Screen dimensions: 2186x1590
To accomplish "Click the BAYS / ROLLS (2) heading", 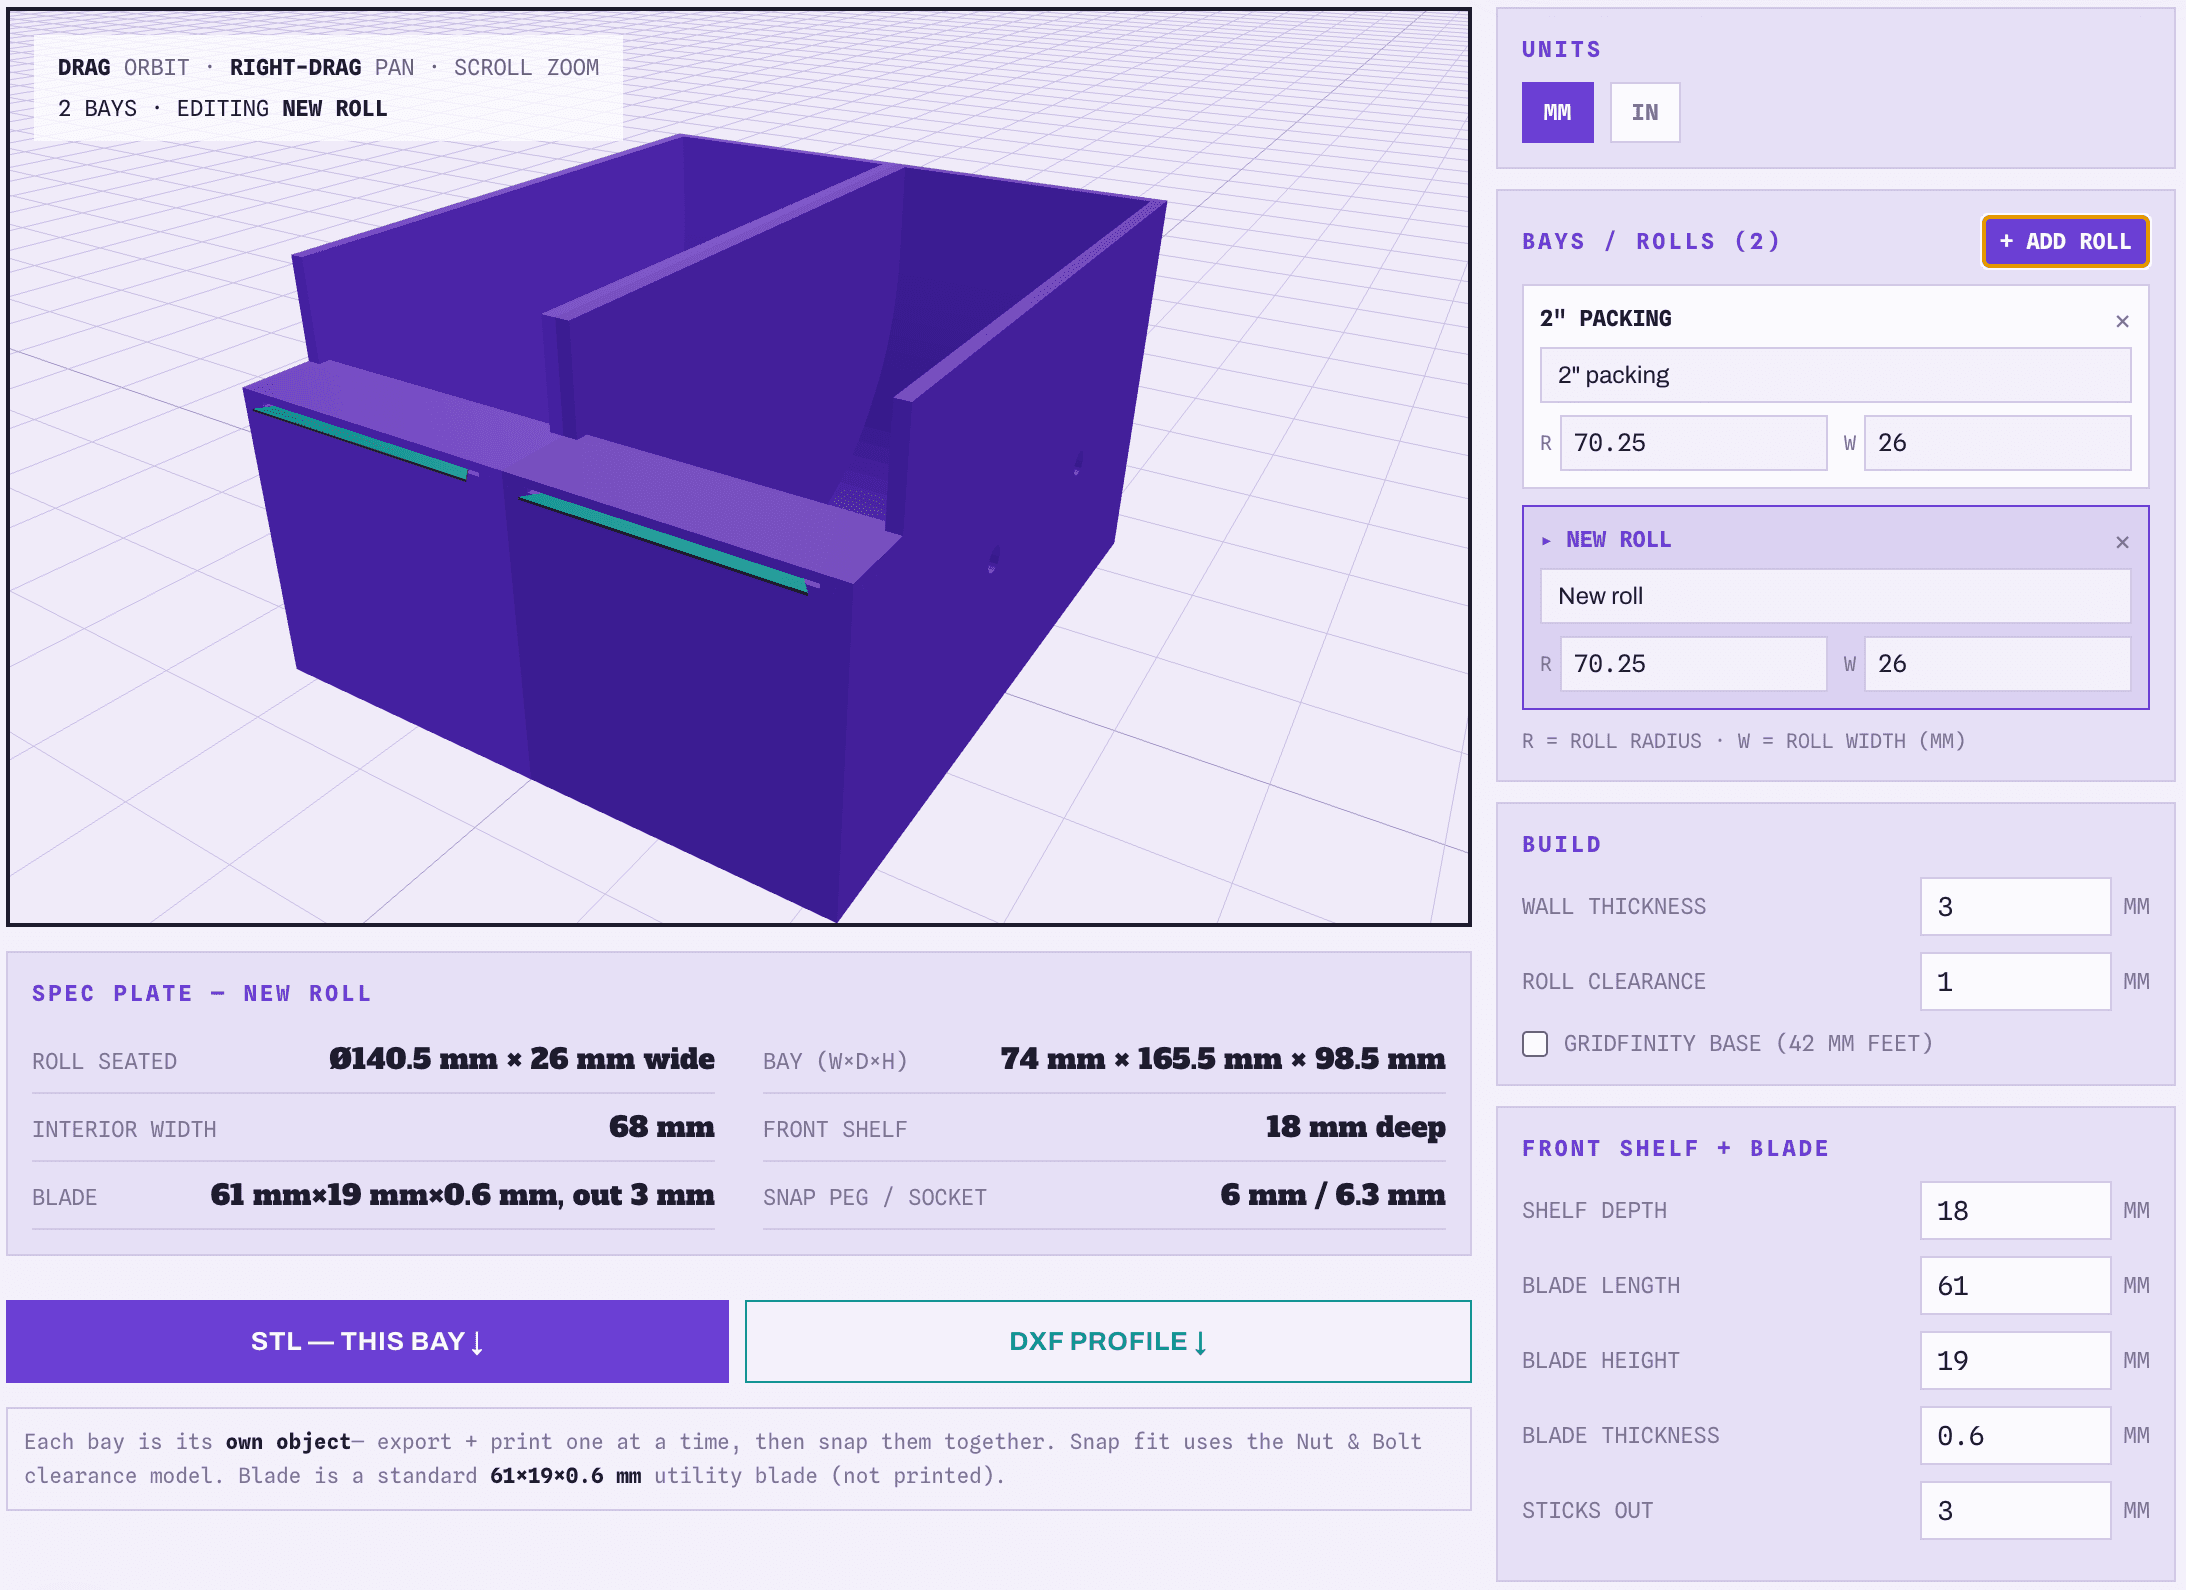I will coord(1651,242).
